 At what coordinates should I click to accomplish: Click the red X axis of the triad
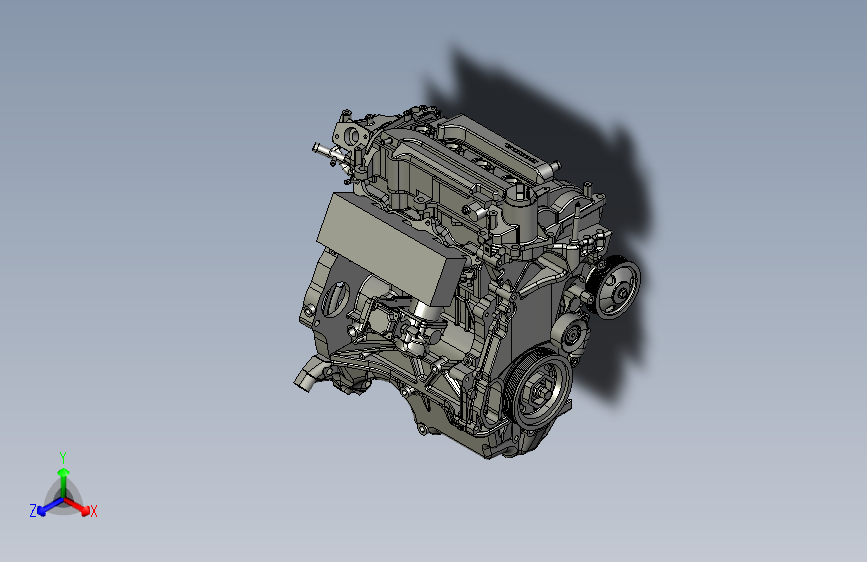pyautogui.click(x=77, y=506)
